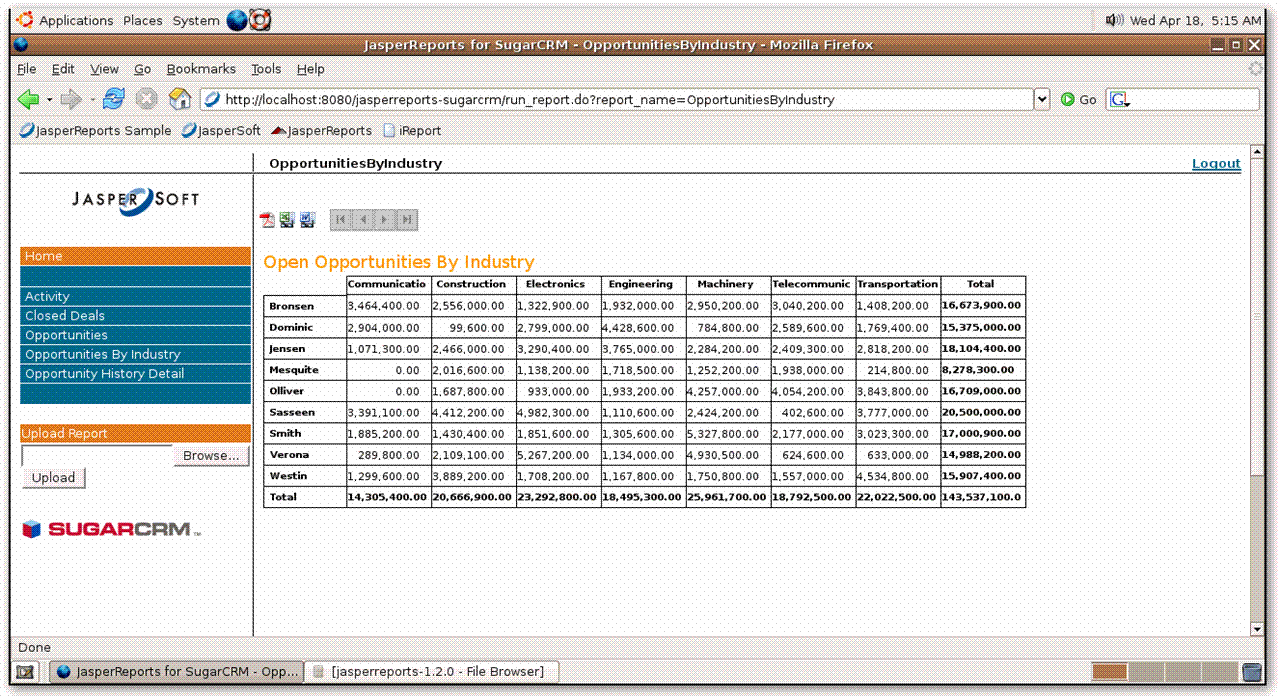Open the File menu

tap(27, 69)
